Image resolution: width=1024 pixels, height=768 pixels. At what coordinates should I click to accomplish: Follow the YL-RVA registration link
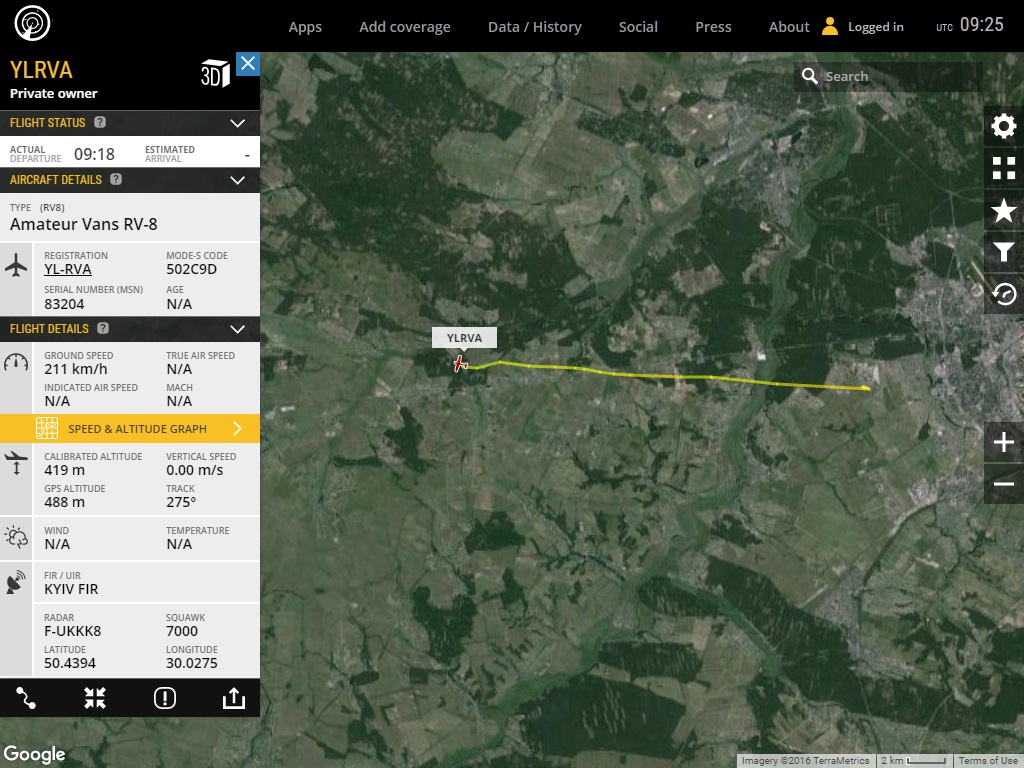click(x=68, y=270)
